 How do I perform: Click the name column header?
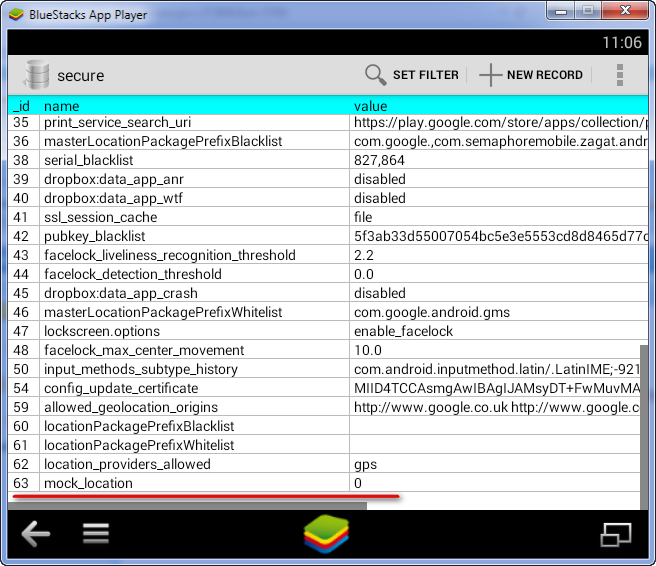(x=61, y=105)
